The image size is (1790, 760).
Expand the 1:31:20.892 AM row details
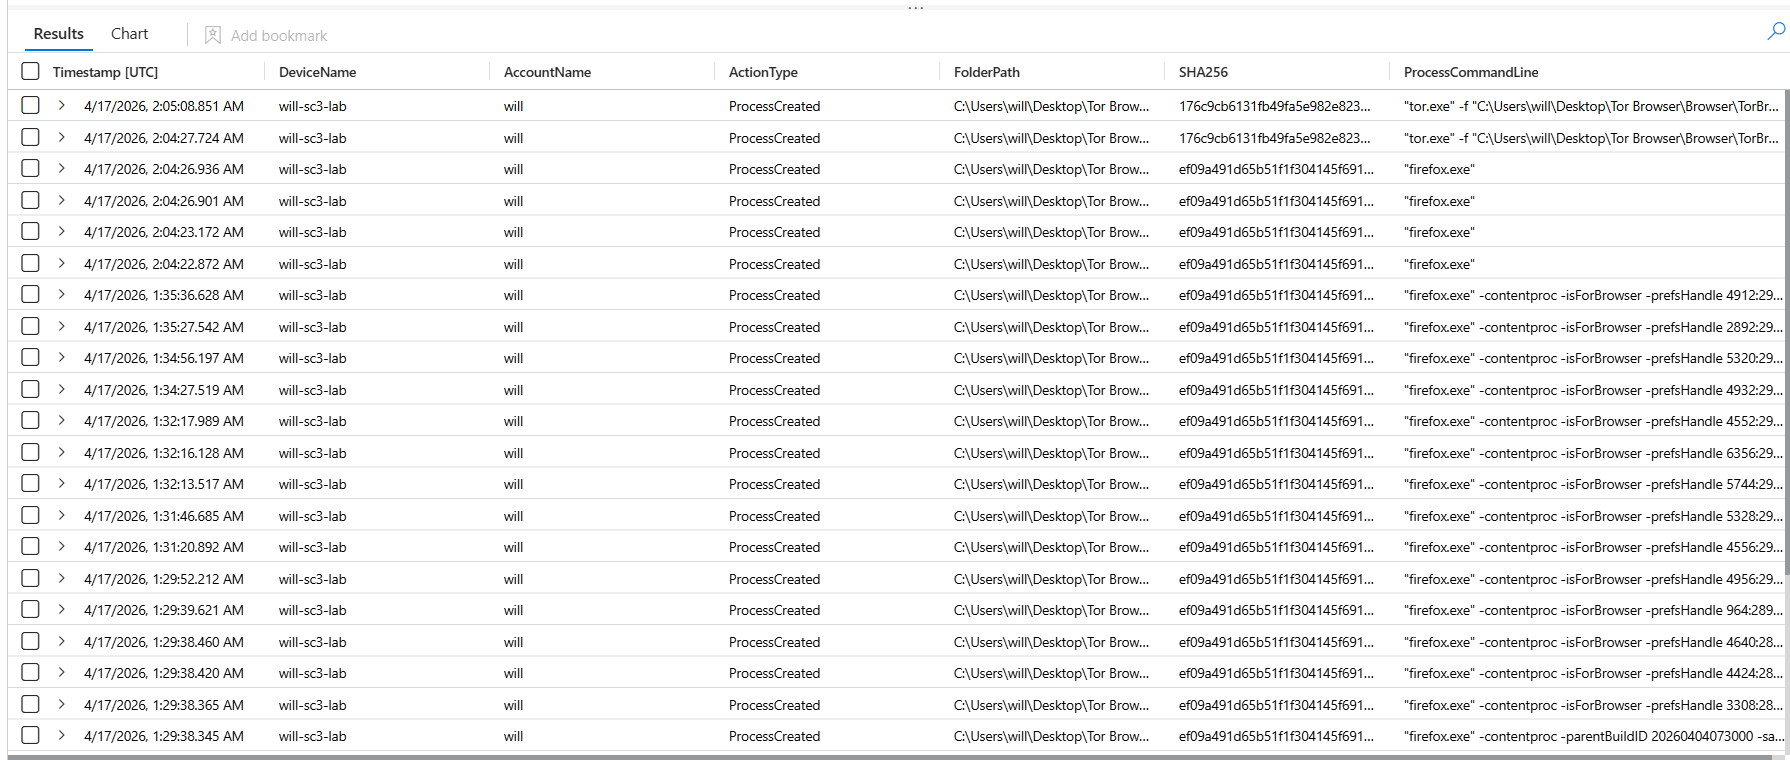tap(61, 547)
